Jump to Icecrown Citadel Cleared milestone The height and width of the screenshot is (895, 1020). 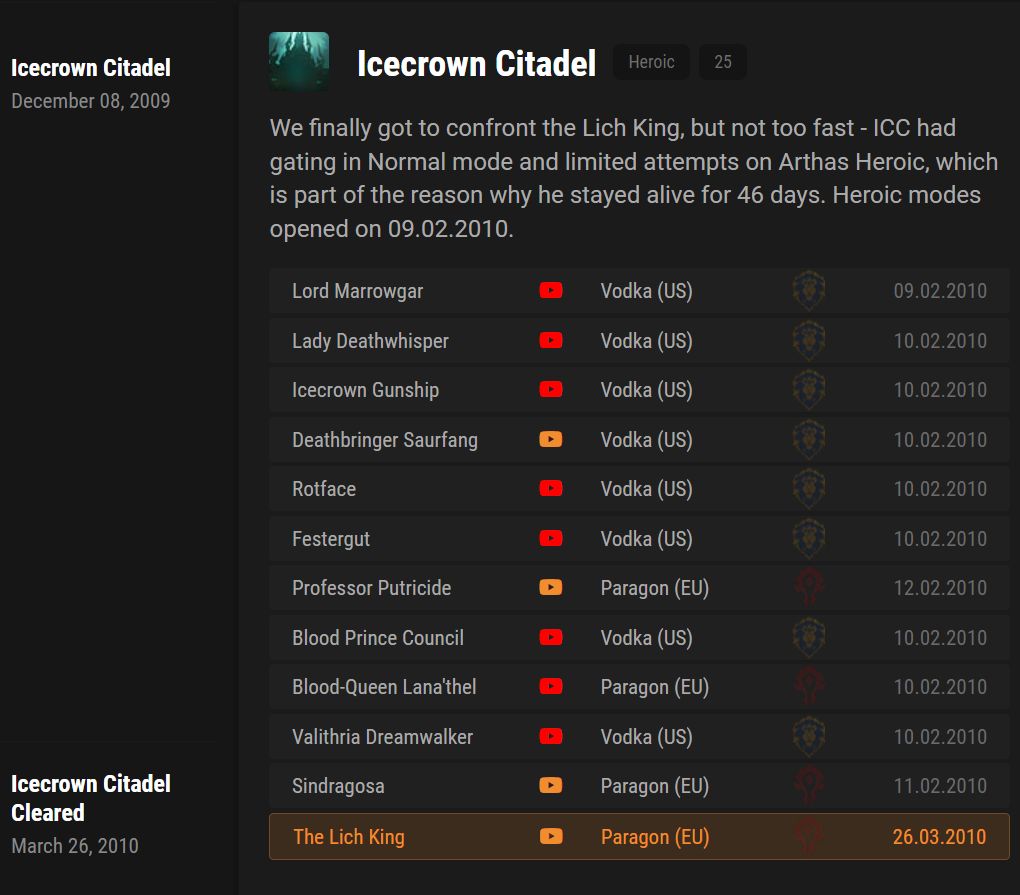pos(91,797)
